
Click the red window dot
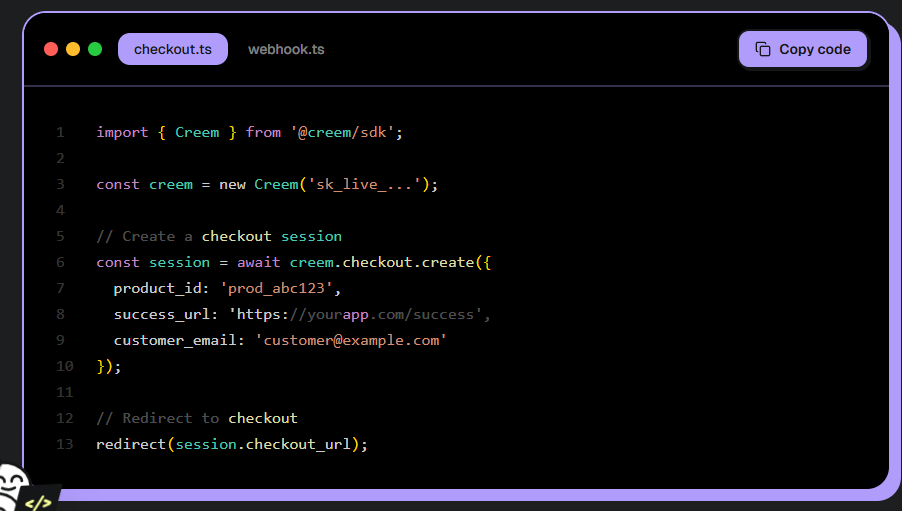[x=51, y=49]
